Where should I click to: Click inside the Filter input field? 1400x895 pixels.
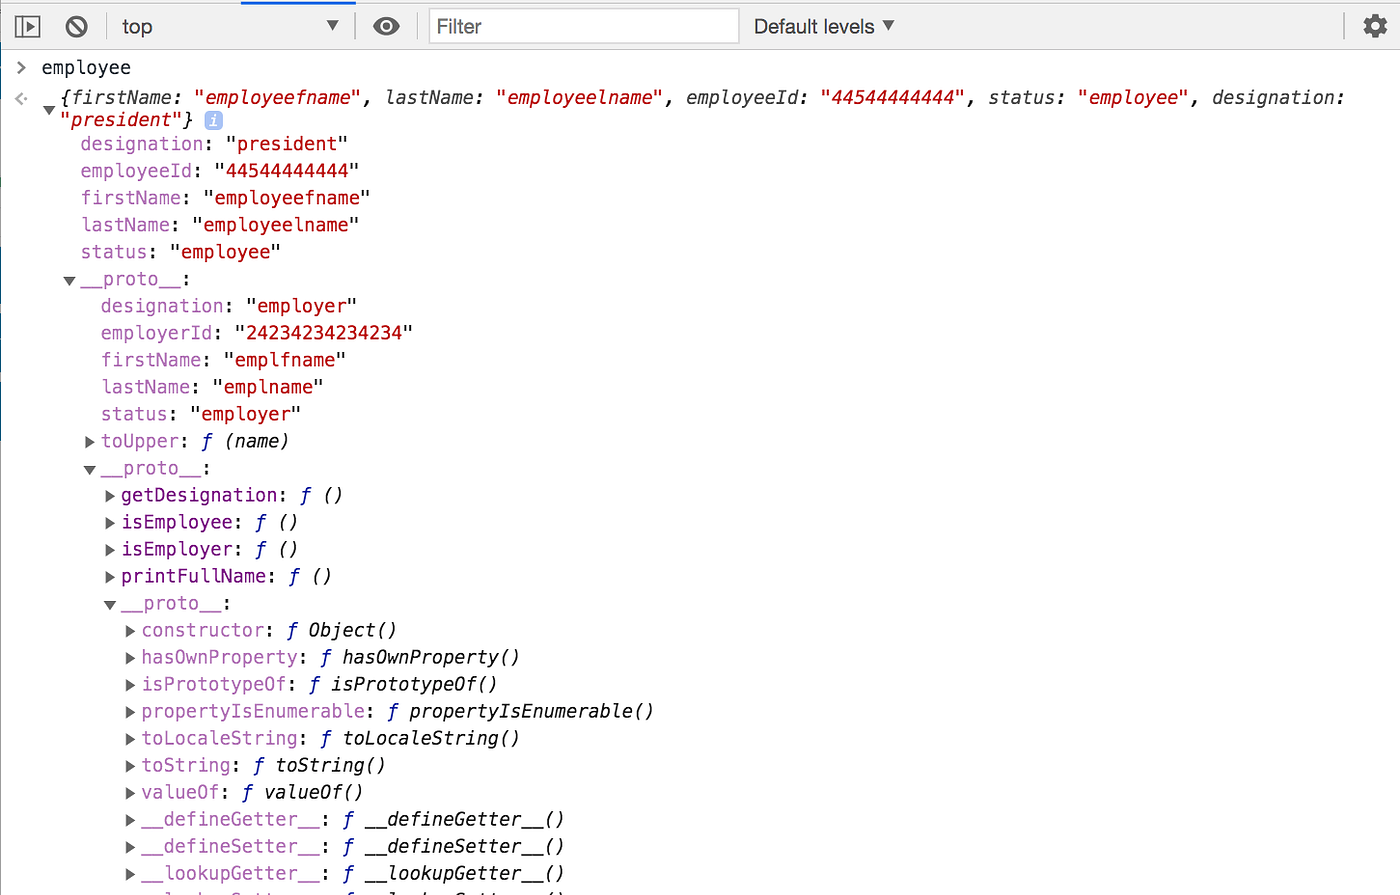[583, 26]
